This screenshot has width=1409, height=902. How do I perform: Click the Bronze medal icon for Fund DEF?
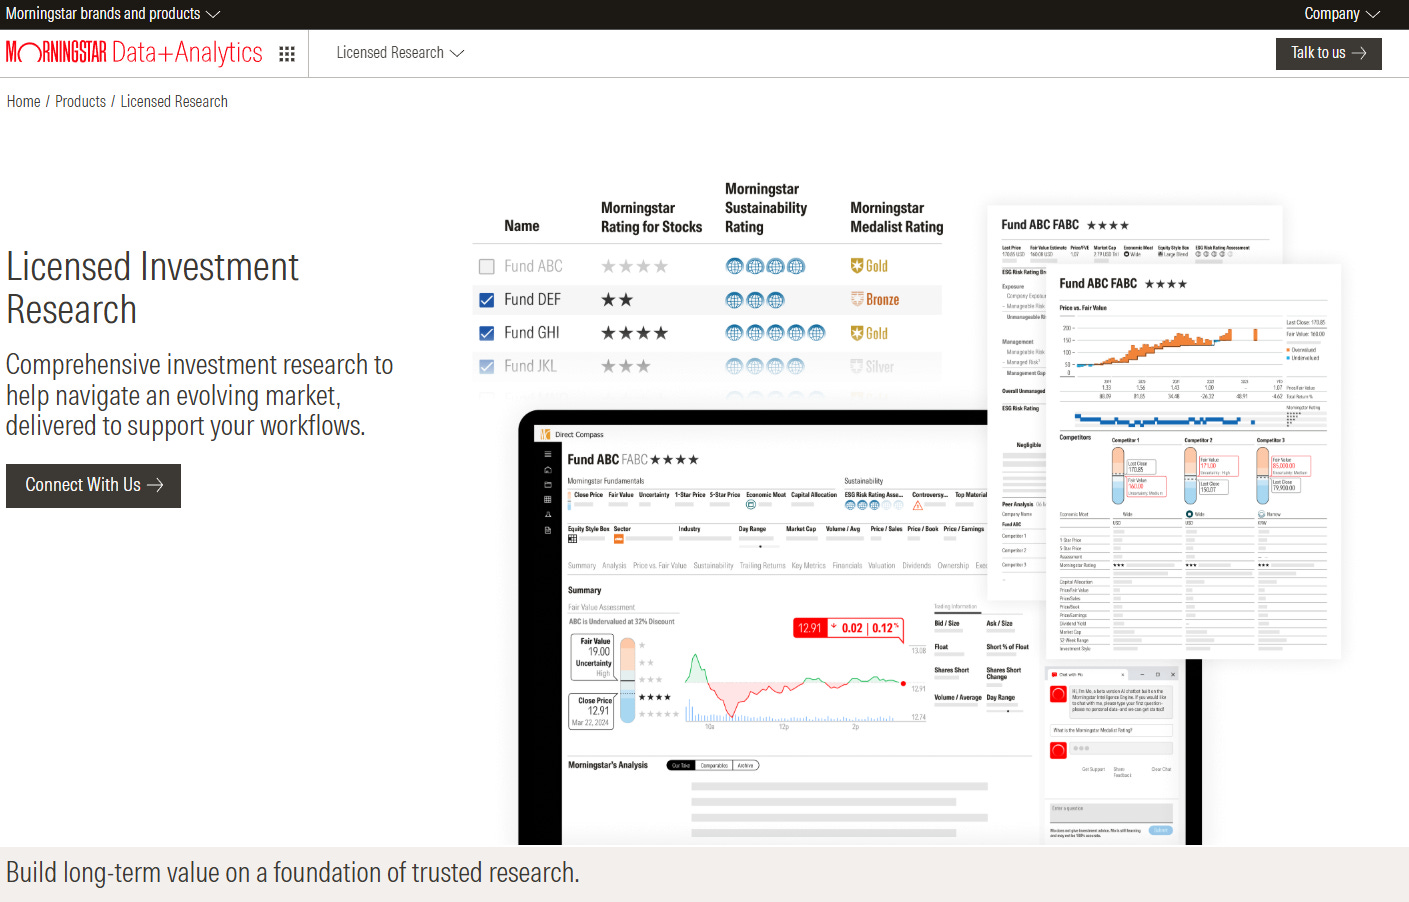tap(857, 299)
